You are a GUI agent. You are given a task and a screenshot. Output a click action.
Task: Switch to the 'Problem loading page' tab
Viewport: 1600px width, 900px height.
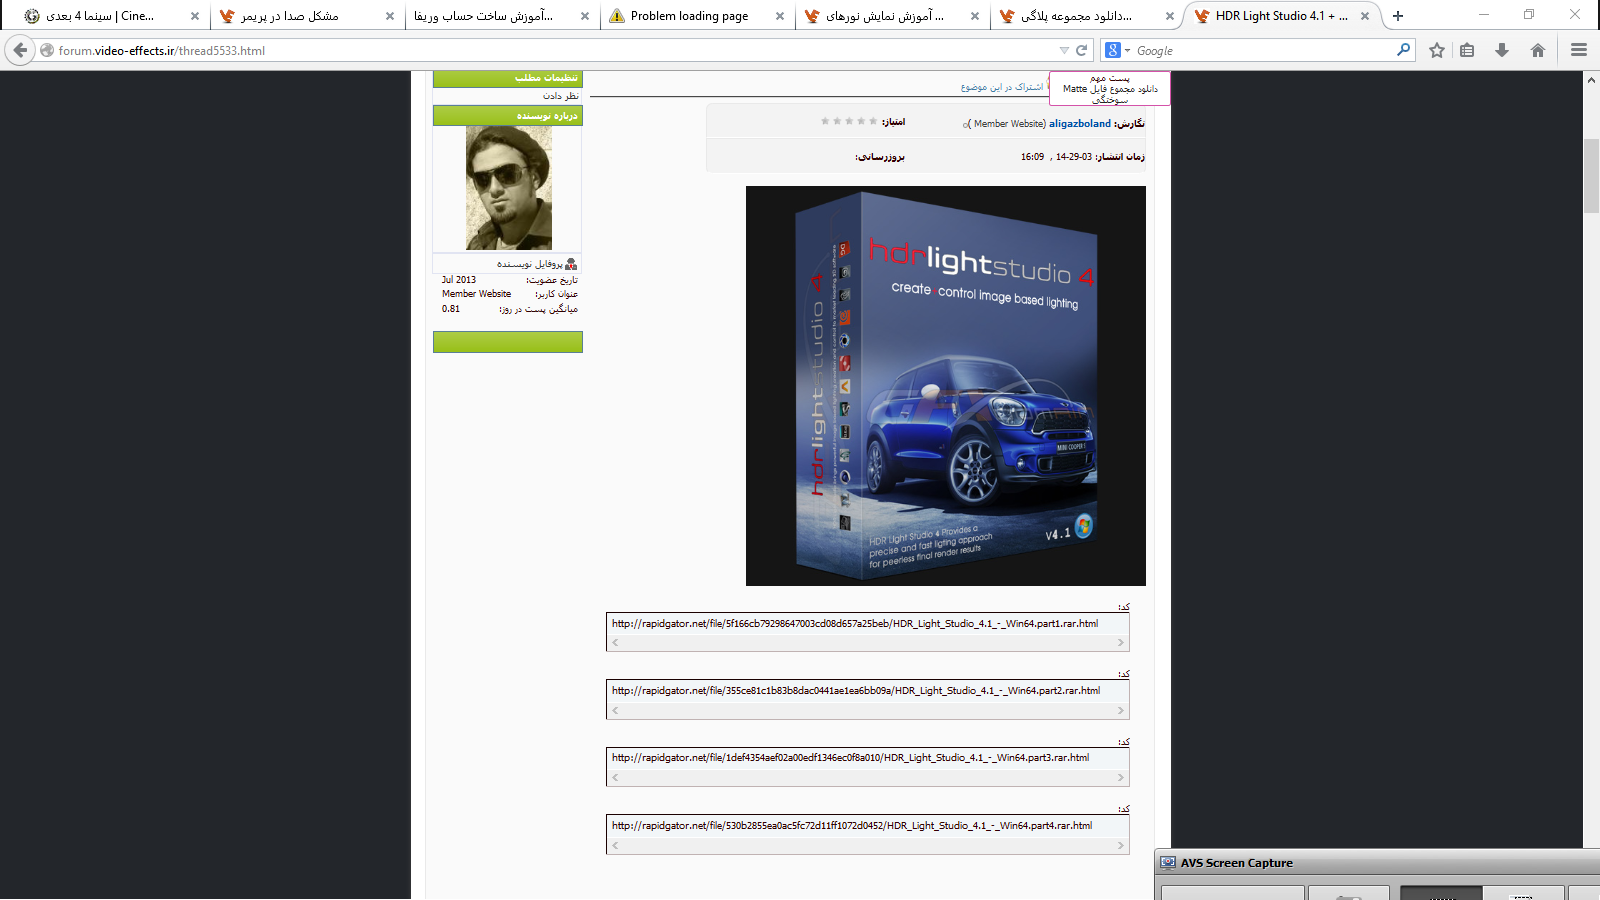(x=689, y=16)
